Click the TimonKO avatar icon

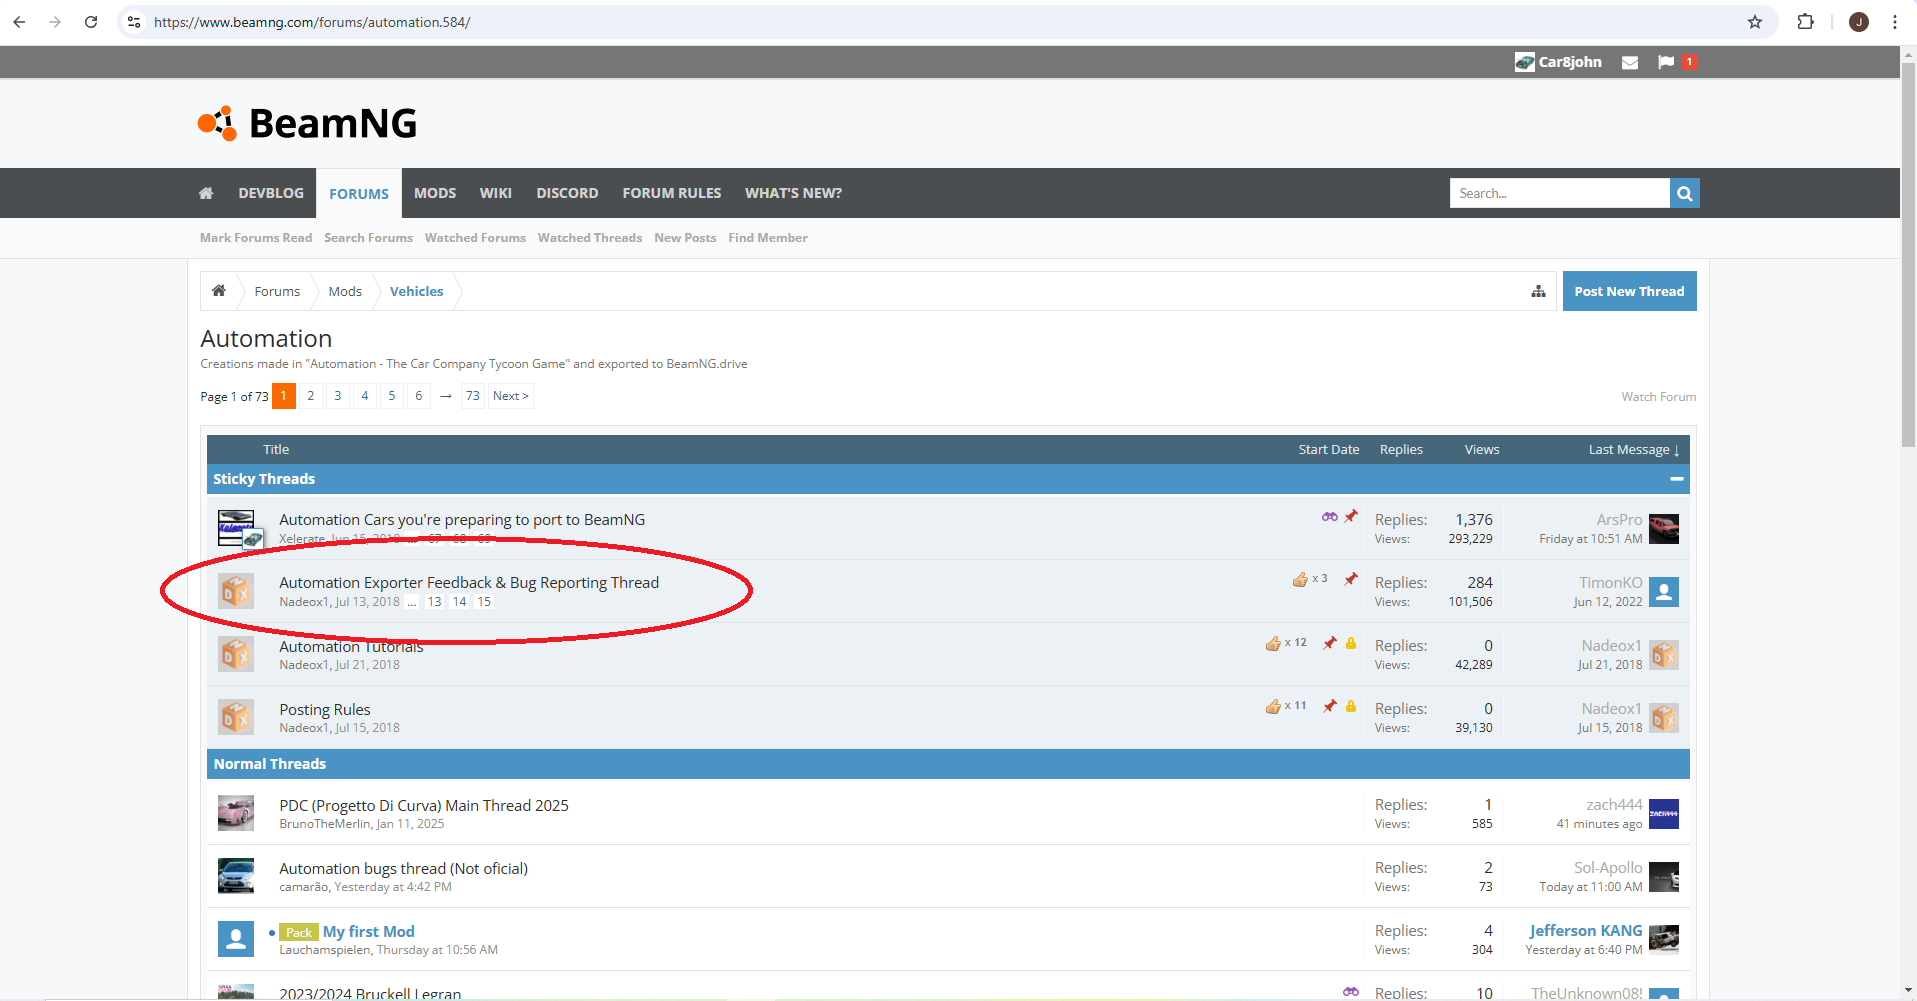(1664, 592)
